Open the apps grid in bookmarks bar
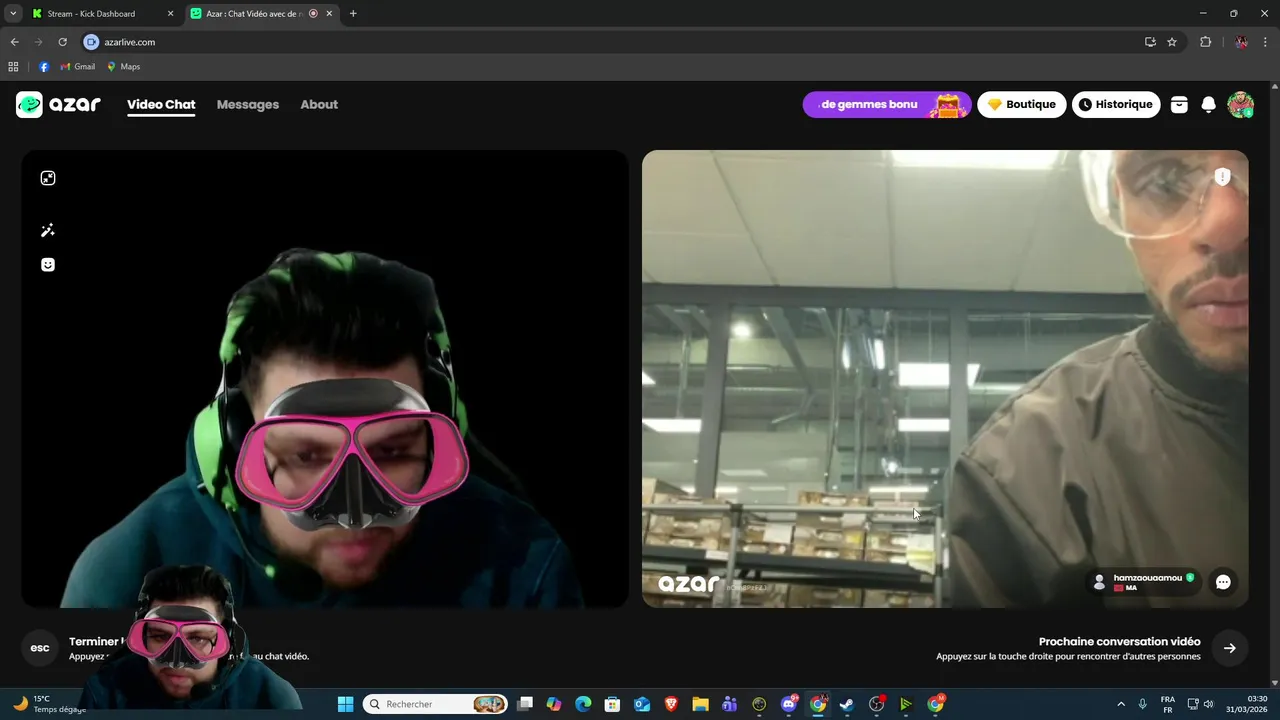The height and width of the screenshot is (720, 1280). (x=13, y=67)
